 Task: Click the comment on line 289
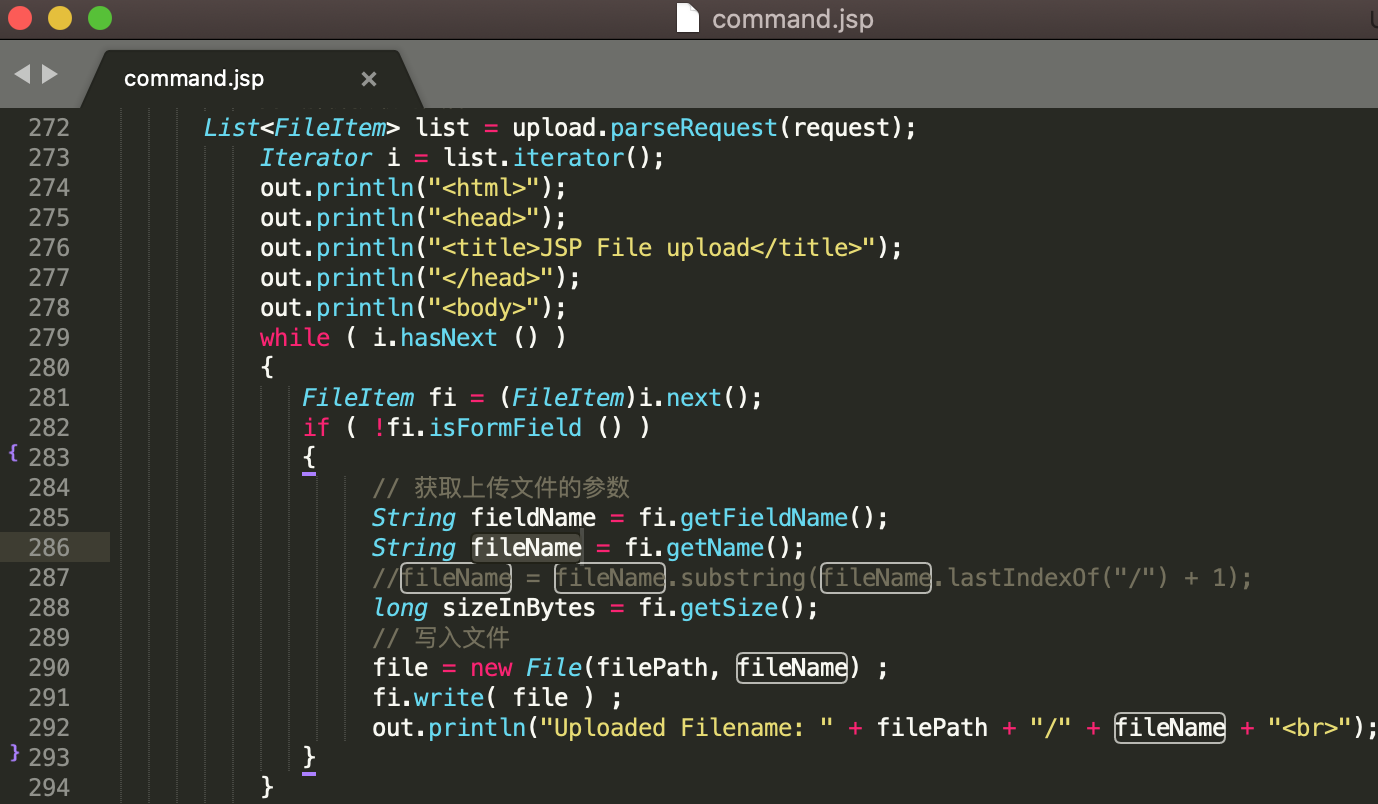click(441, 638)
